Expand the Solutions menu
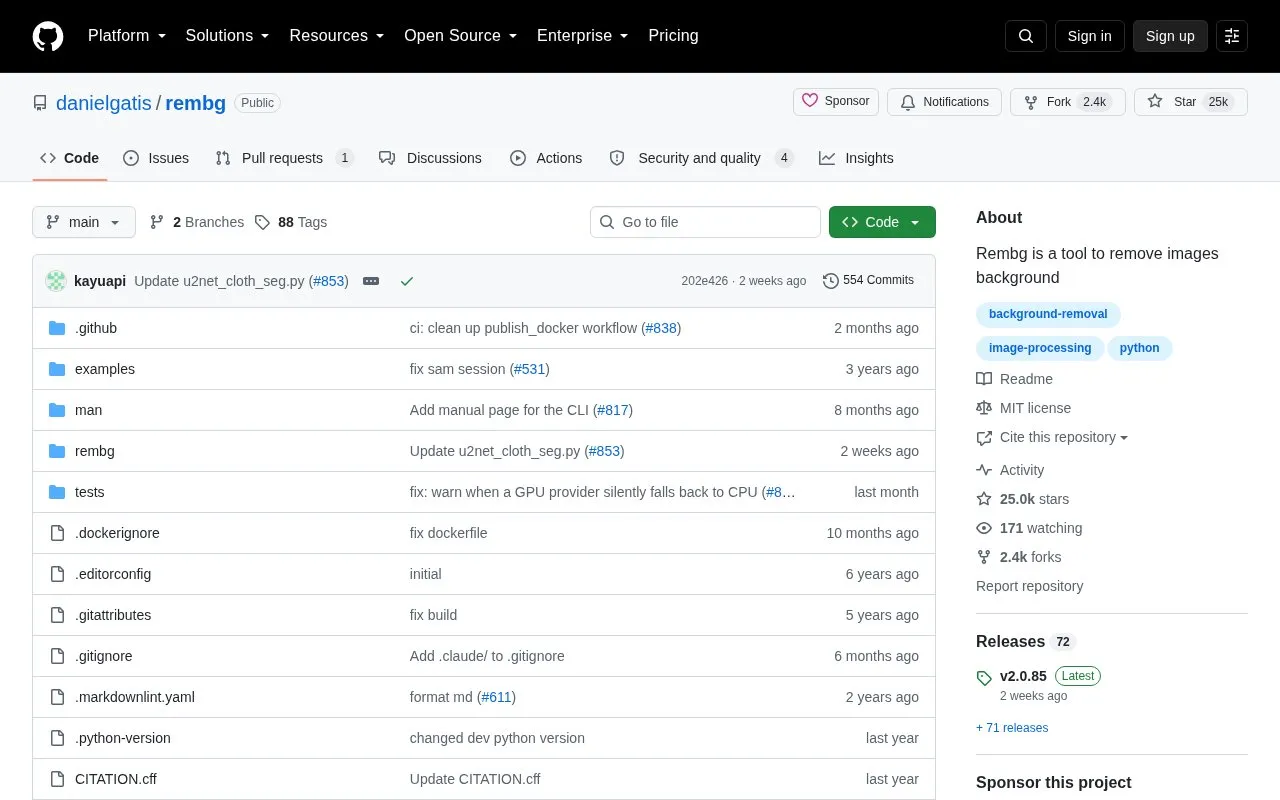 click(228, 36)
